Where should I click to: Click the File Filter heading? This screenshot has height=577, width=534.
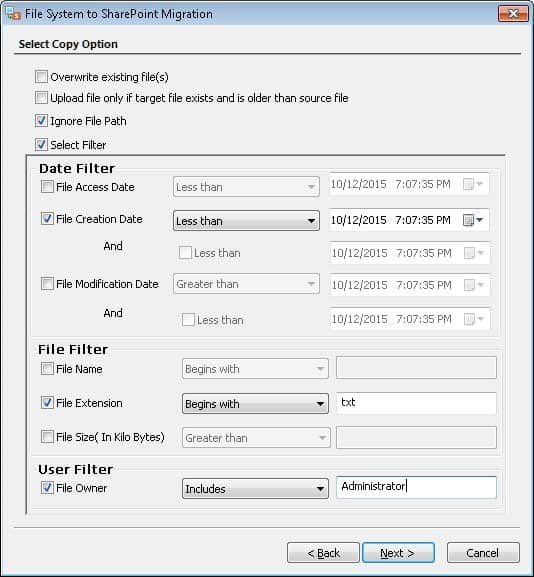[73, 350]
